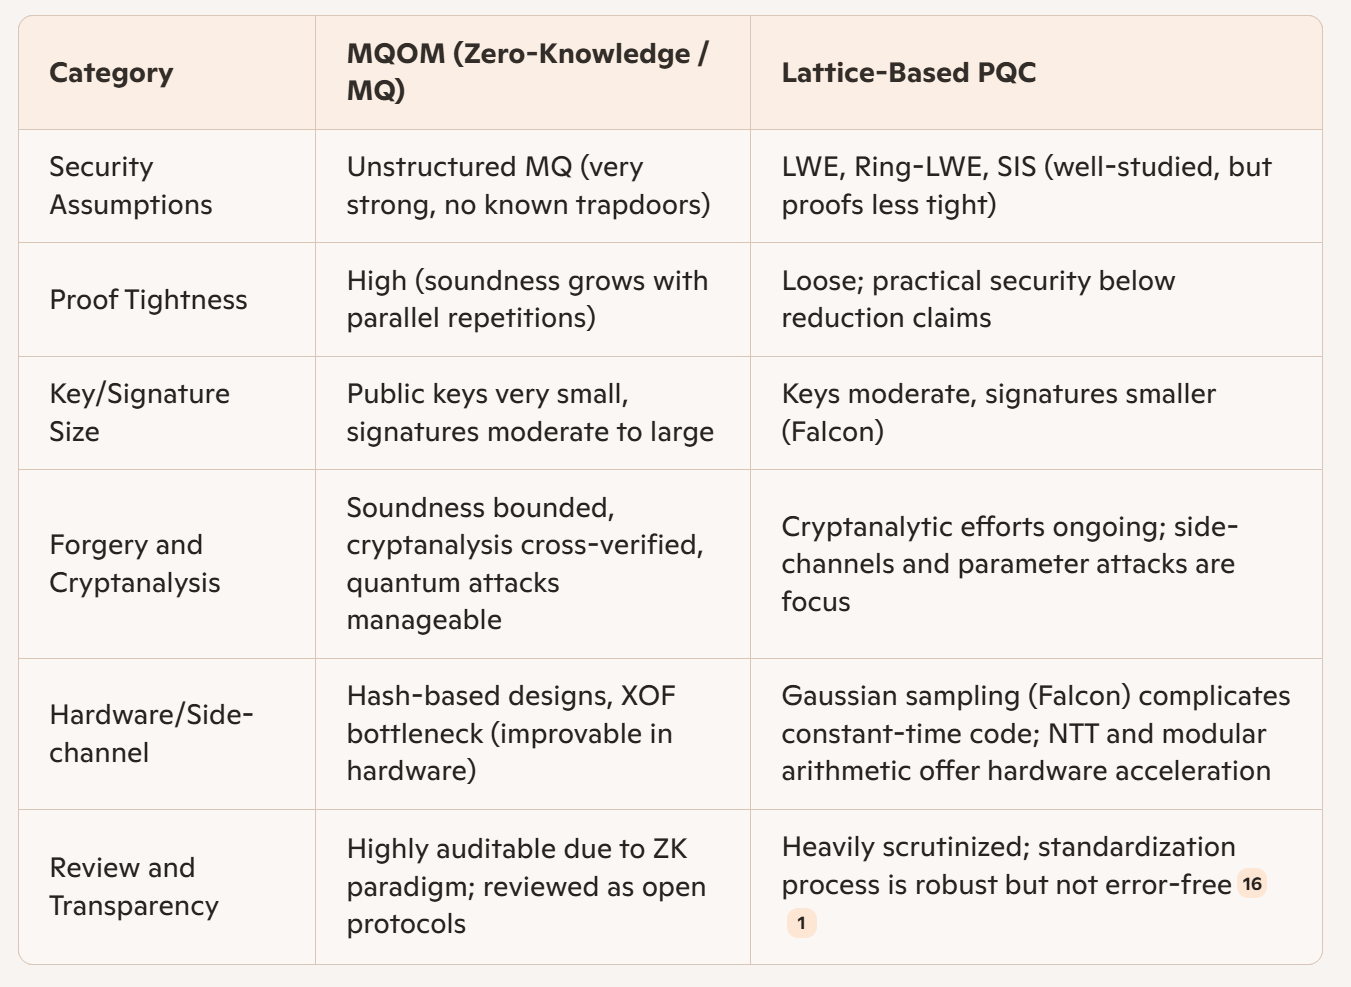Click the LWE, Ring-LWE, SIS cell
The image size is (1351, 987).
(1026, 186)
